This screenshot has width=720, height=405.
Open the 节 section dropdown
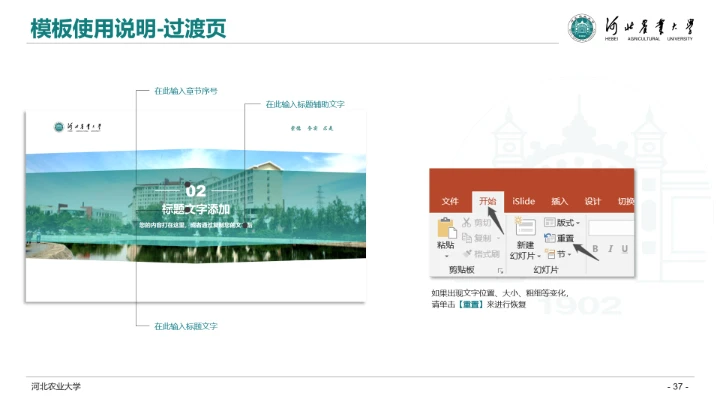[558, 254]
